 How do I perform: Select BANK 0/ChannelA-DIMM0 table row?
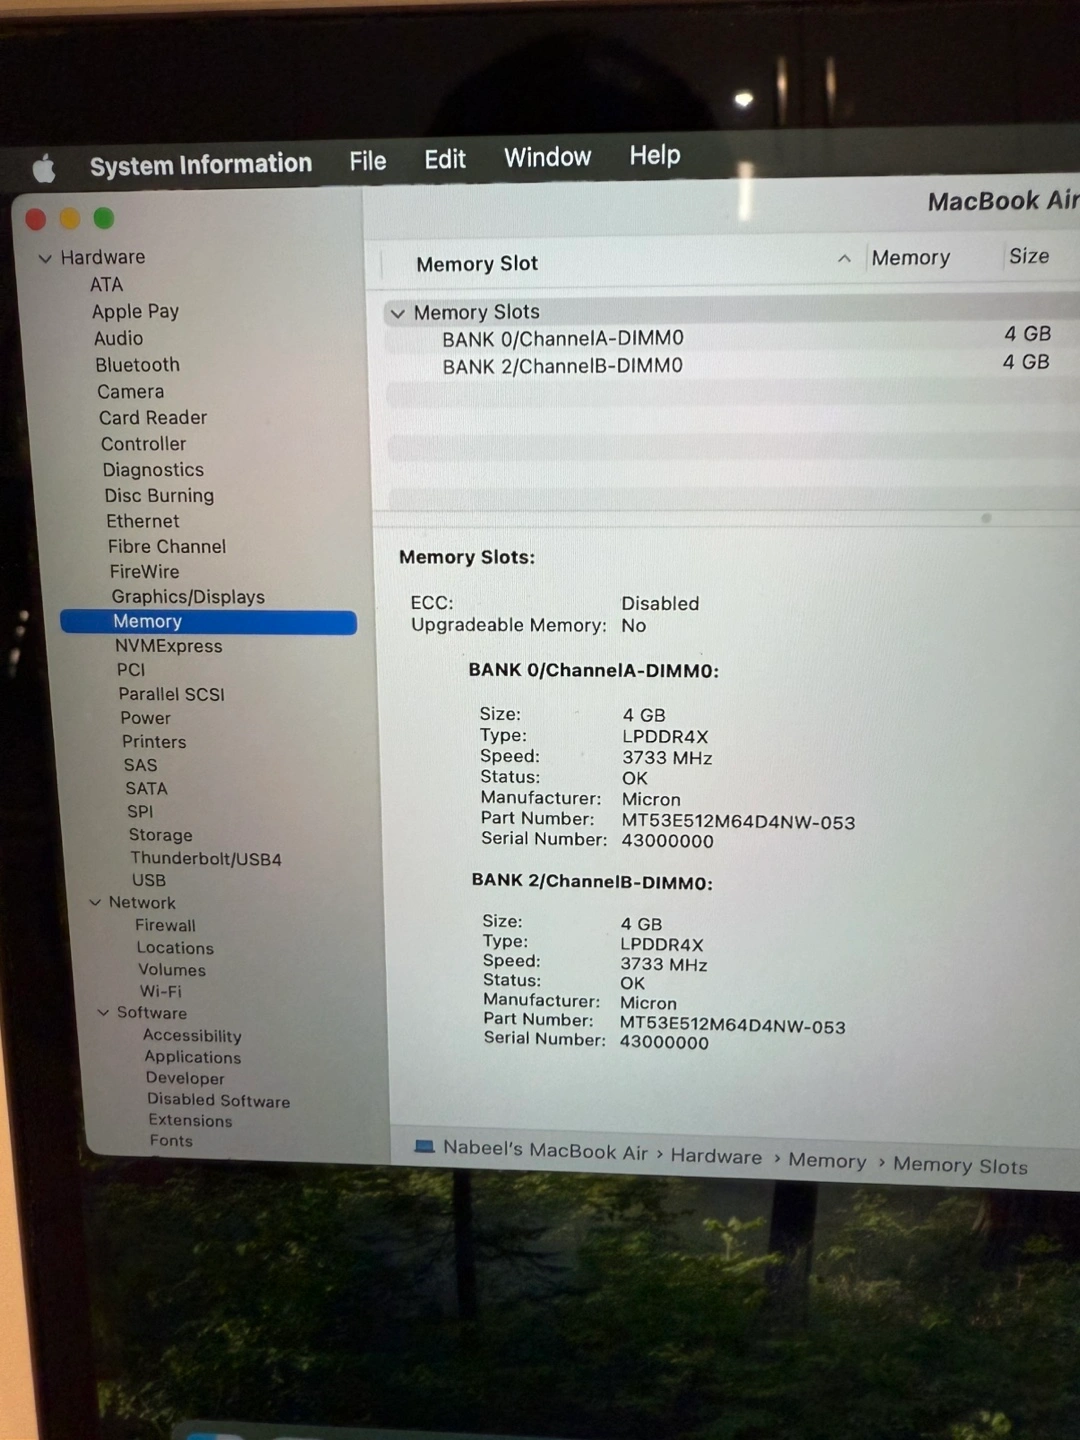click(732, 337)
